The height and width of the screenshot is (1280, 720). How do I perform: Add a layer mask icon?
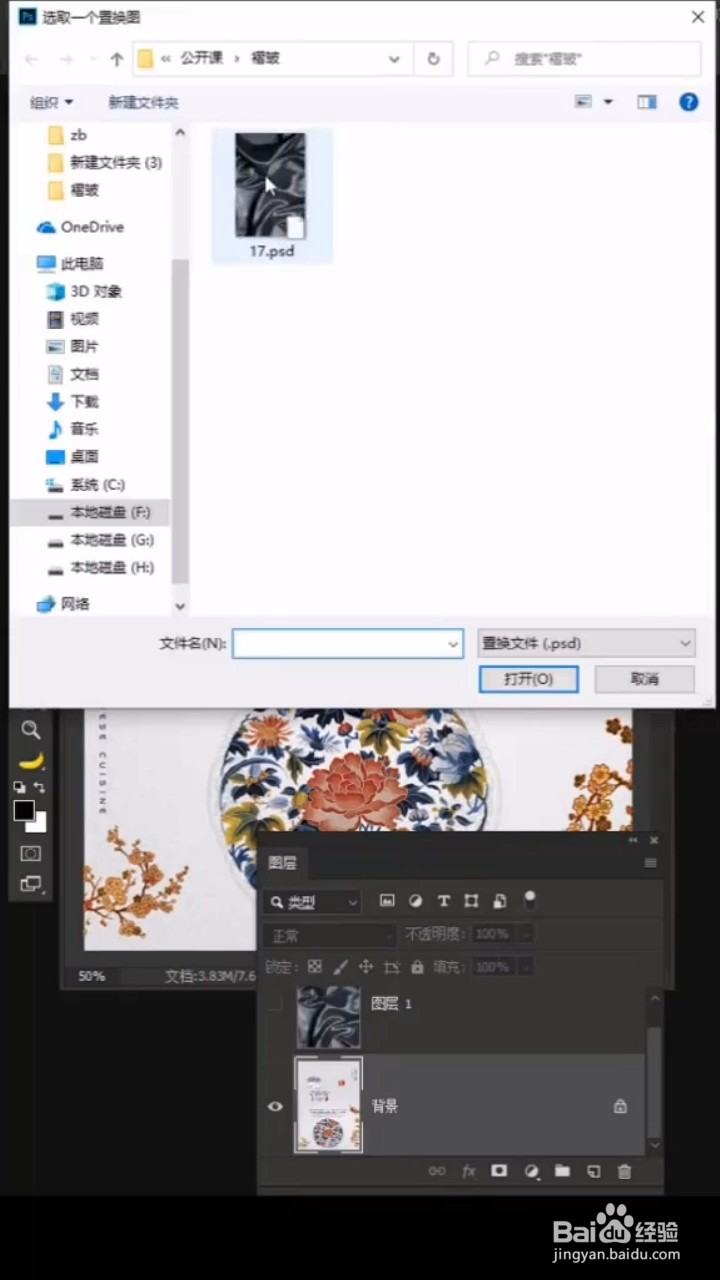click(499, 1171)
